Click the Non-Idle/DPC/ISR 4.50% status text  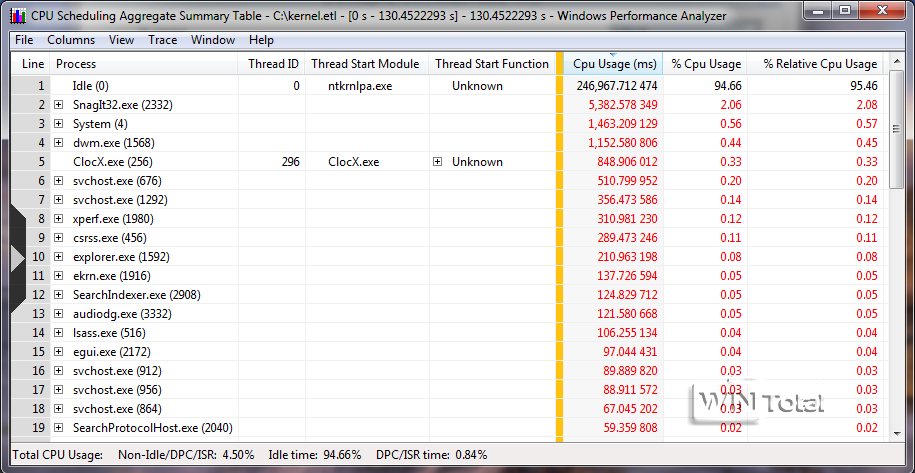[x=186, y=455]
